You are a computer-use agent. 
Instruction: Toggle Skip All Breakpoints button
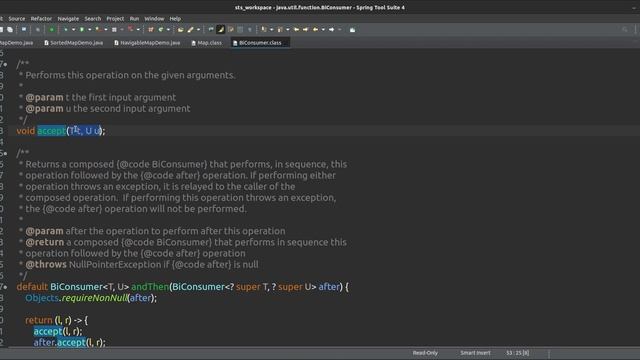tap(38, 29)
